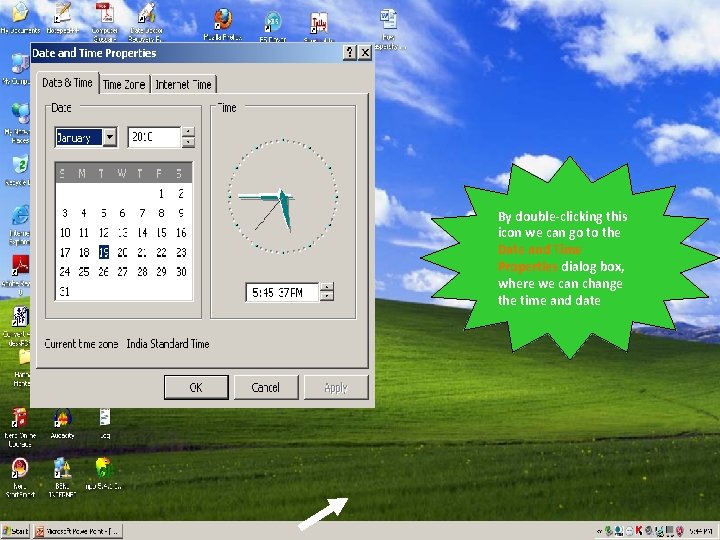Select day 24 in the calendar

point(65,272)
